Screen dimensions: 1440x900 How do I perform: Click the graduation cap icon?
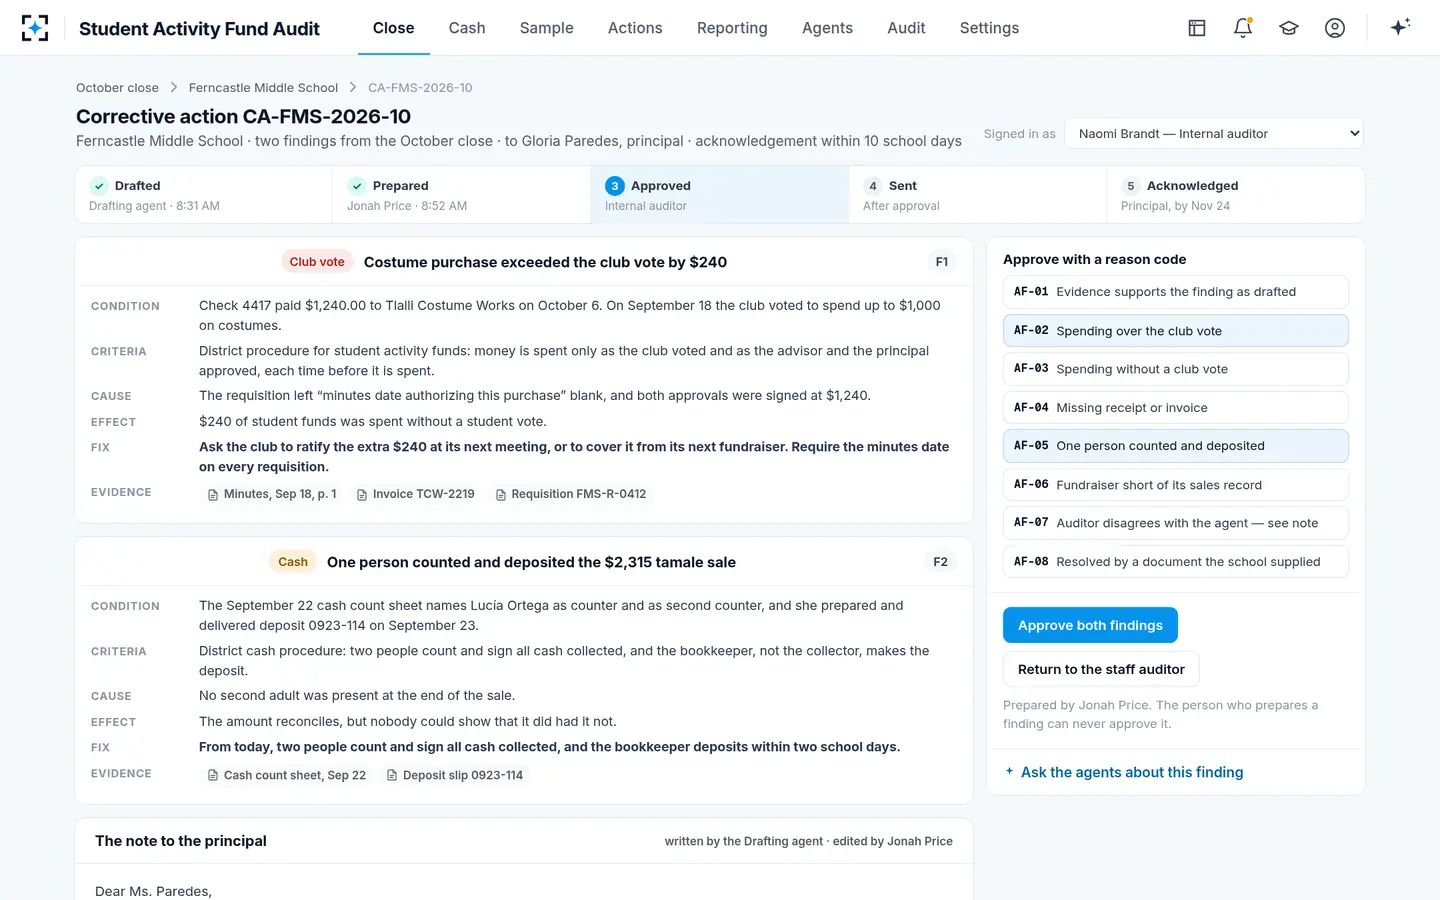pyautogui.click(x=1289, y=28)
